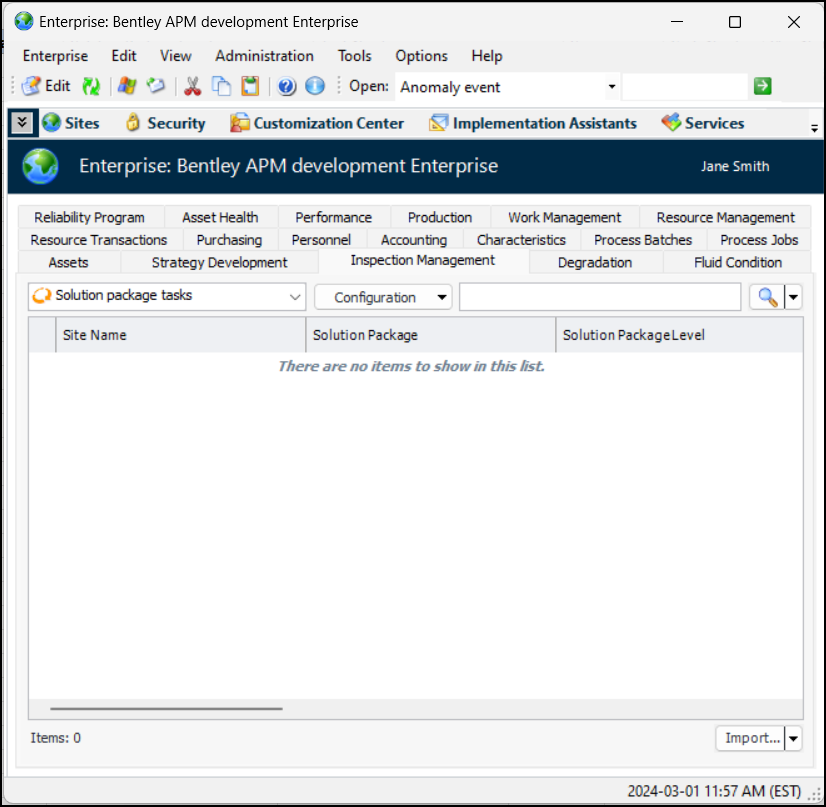
Task: Open the Security lock shortcut
Action: [x=165, y=123]
